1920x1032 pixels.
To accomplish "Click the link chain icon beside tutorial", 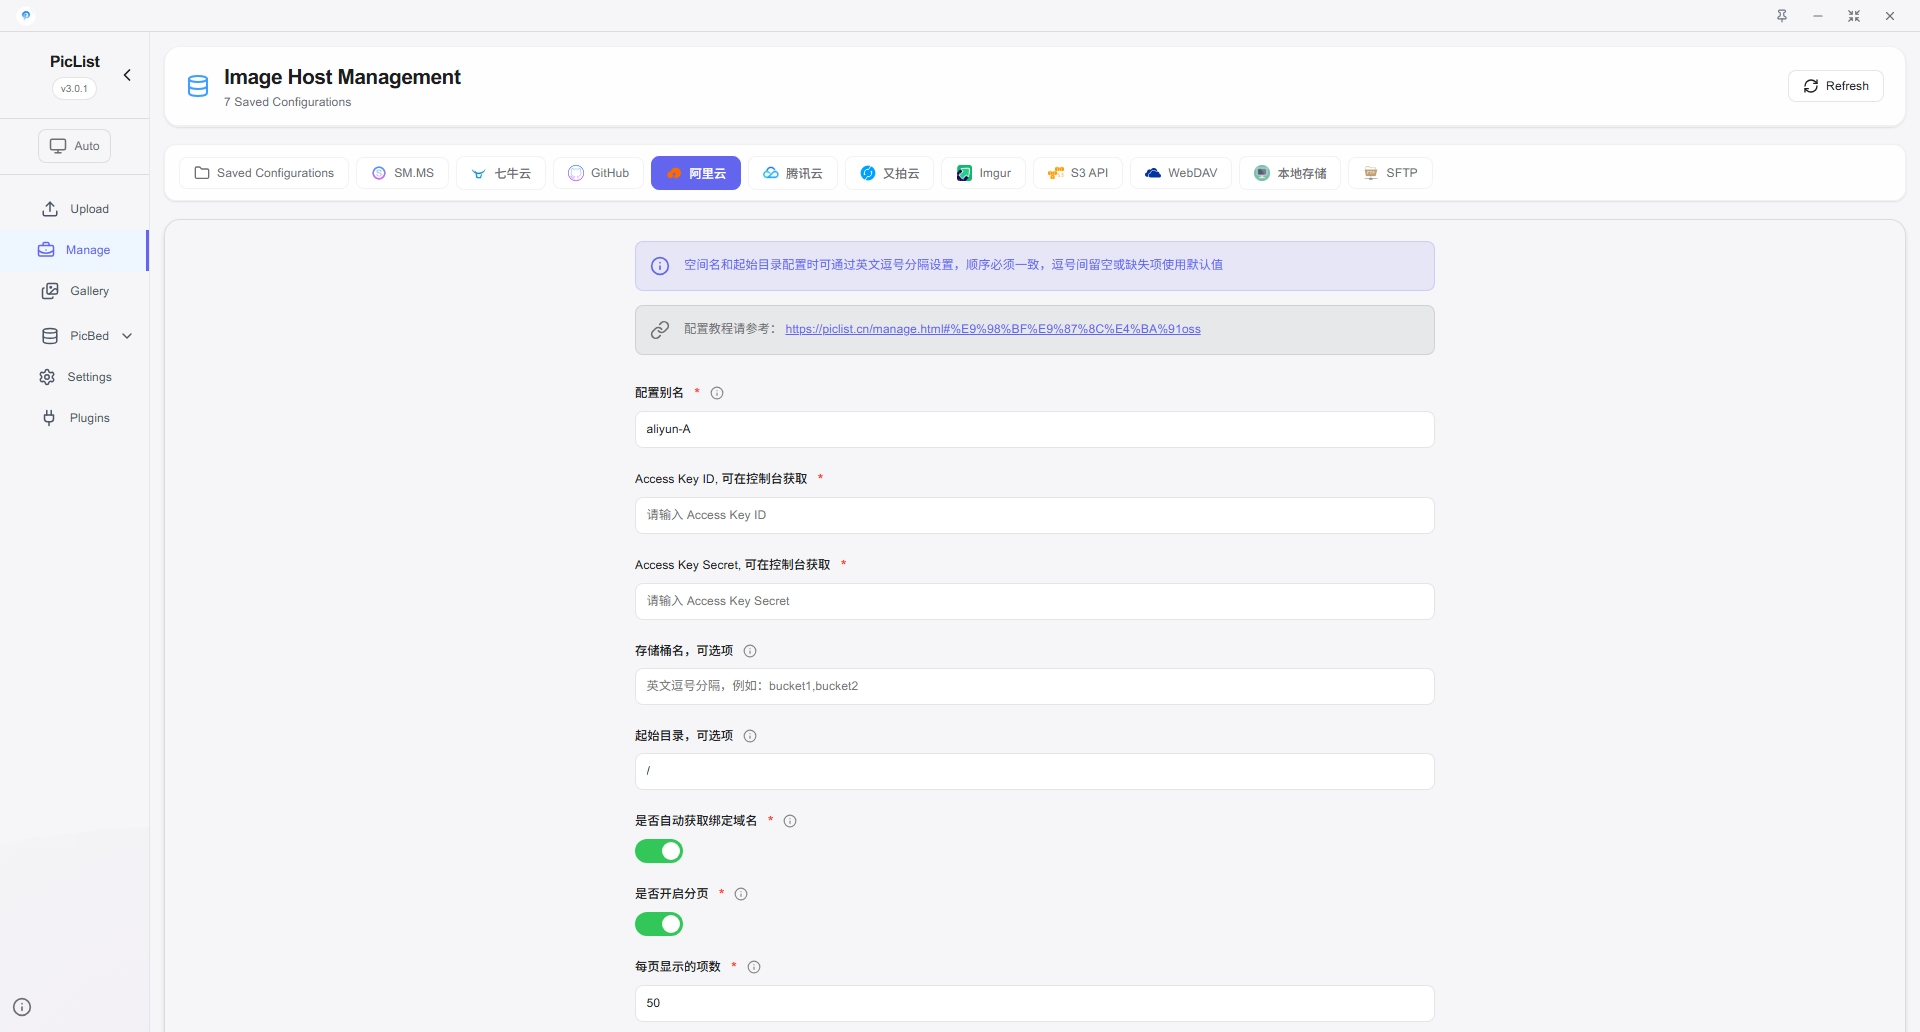I will click(660, 330).
